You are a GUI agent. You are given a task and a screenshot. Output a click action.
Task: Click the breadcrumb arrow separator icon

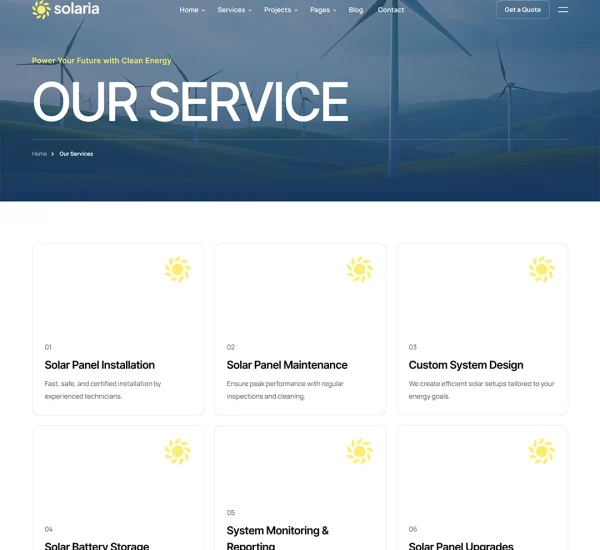52,154
